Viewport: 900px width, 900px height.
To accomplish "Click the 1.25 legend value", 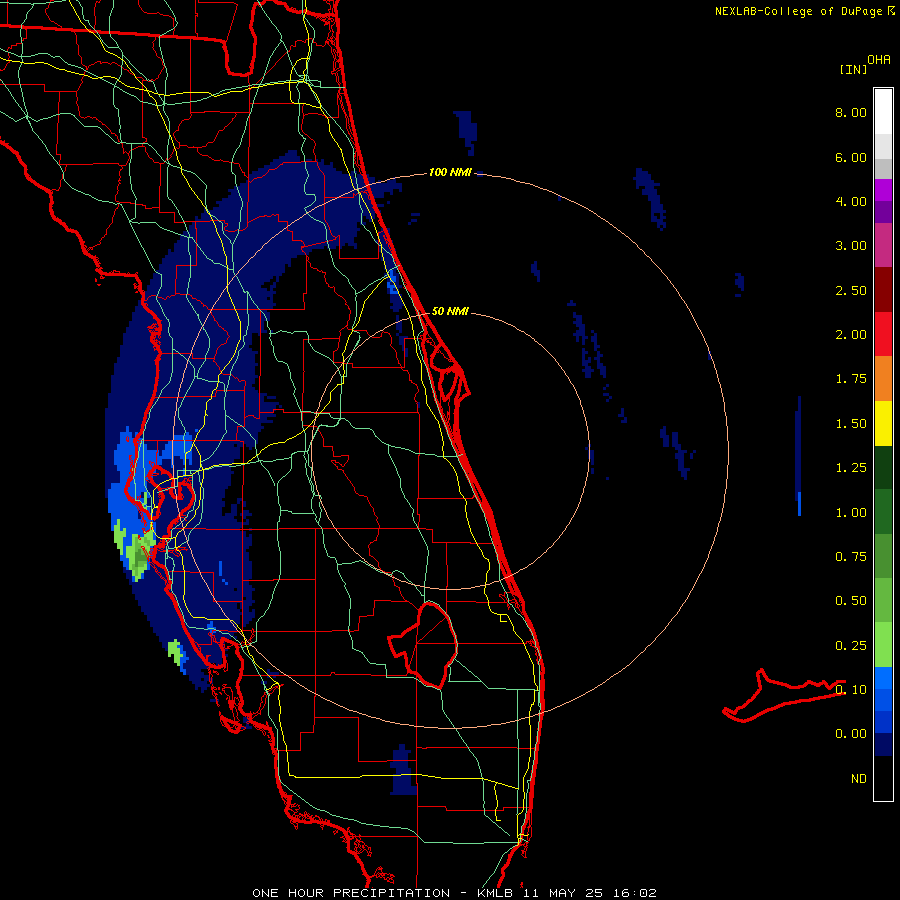I will (x=851, y=468).
